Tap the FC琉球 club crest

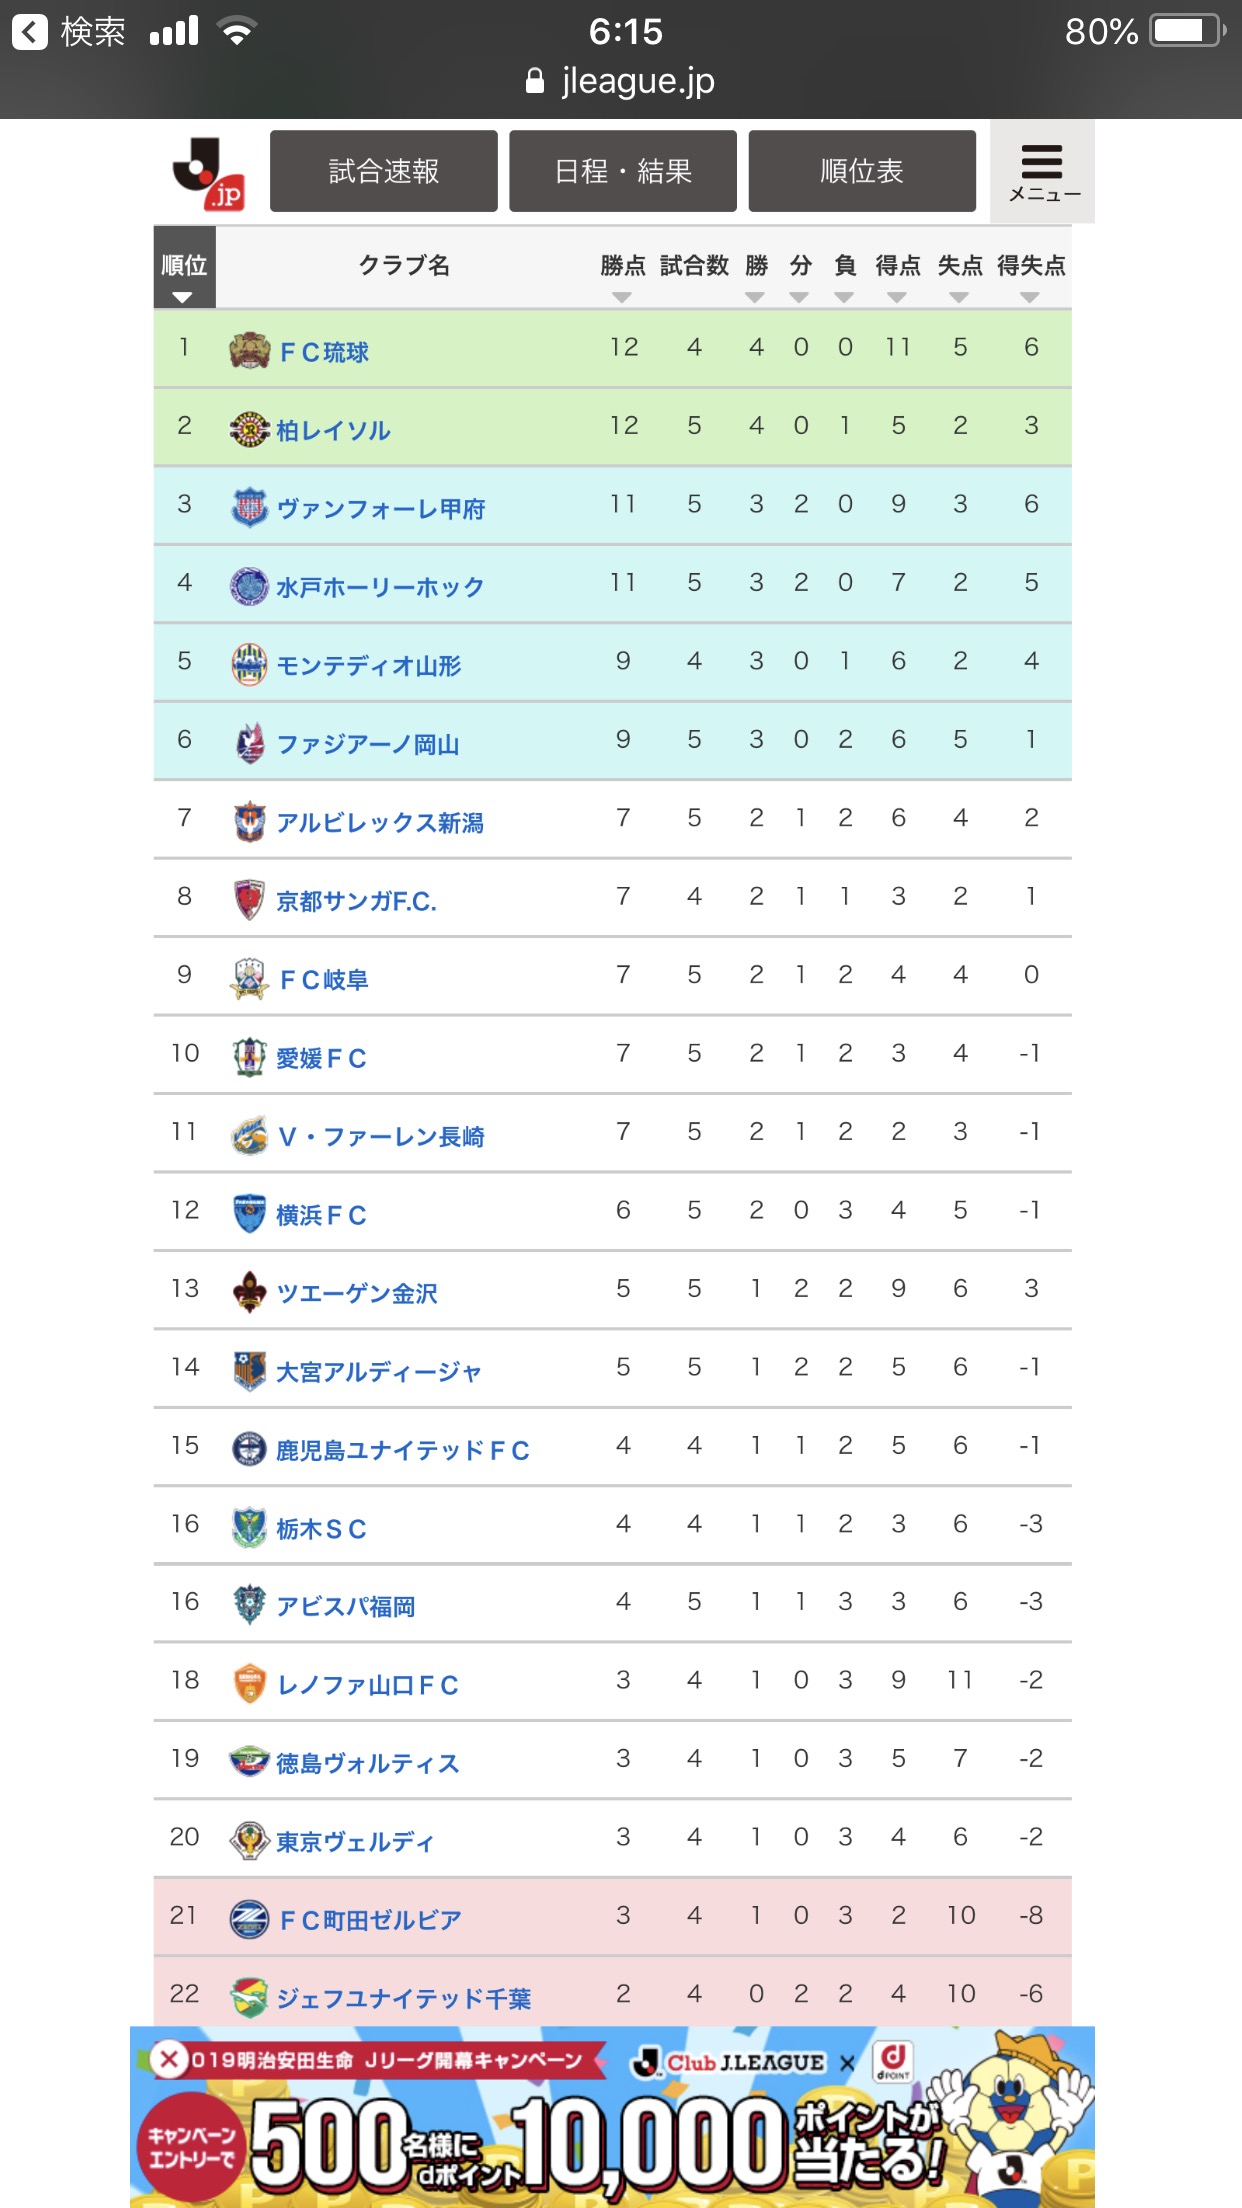click(x=249, y=350)
